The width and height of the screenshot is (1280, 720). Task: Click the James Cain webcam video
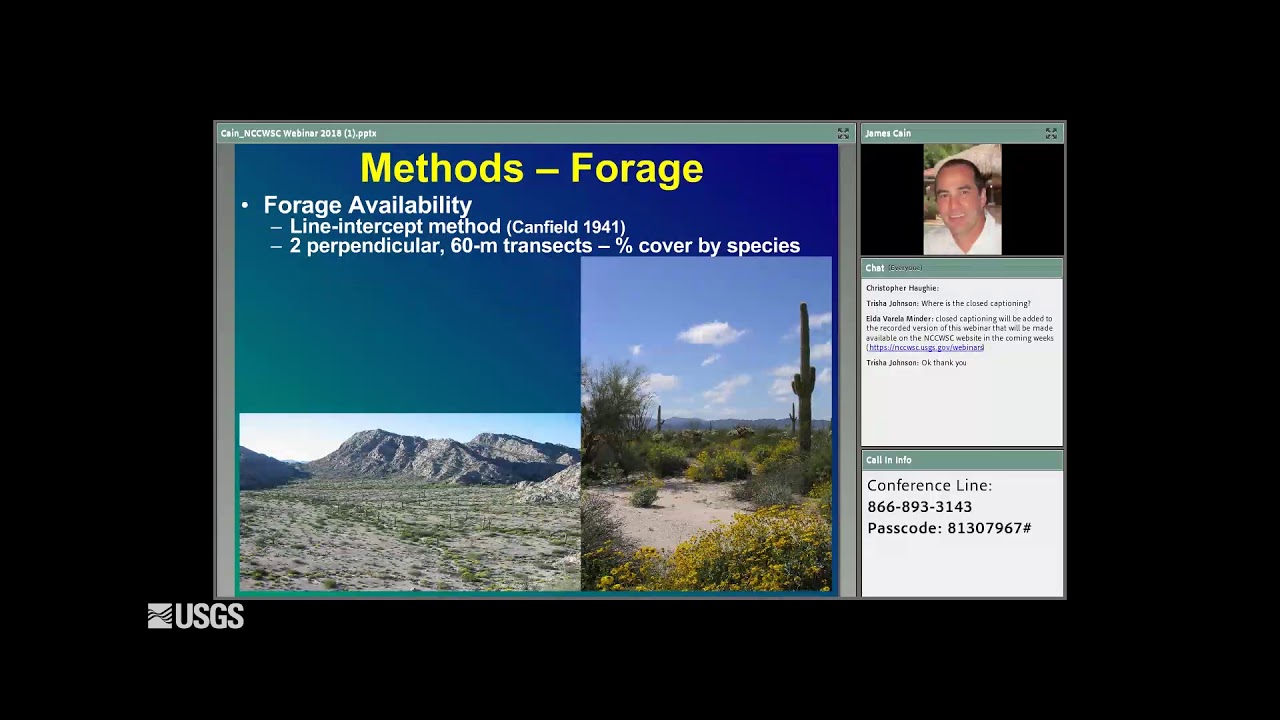tap(961, 199)
